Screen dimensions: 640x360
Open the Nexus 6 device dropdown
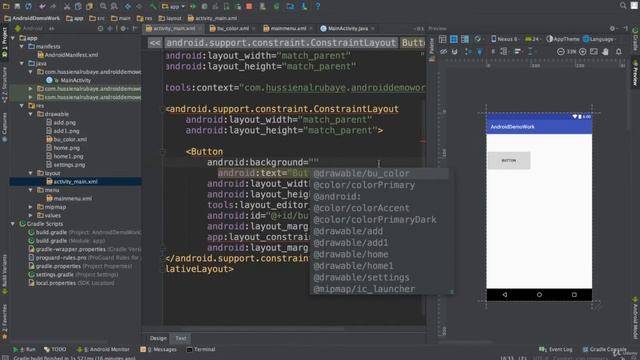pos(504,39)
